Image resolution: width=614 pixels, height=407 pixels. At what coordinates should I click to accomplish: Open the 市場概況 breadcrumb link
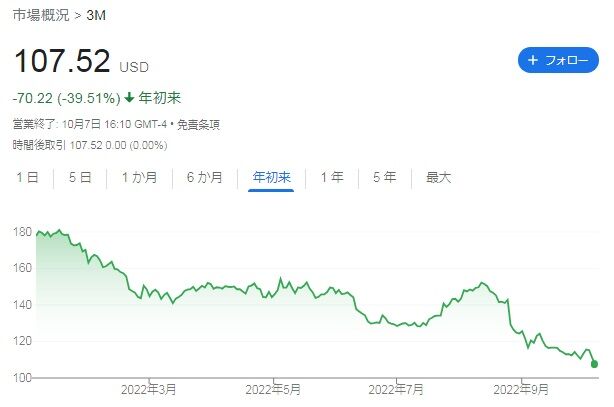coord(39,16)
